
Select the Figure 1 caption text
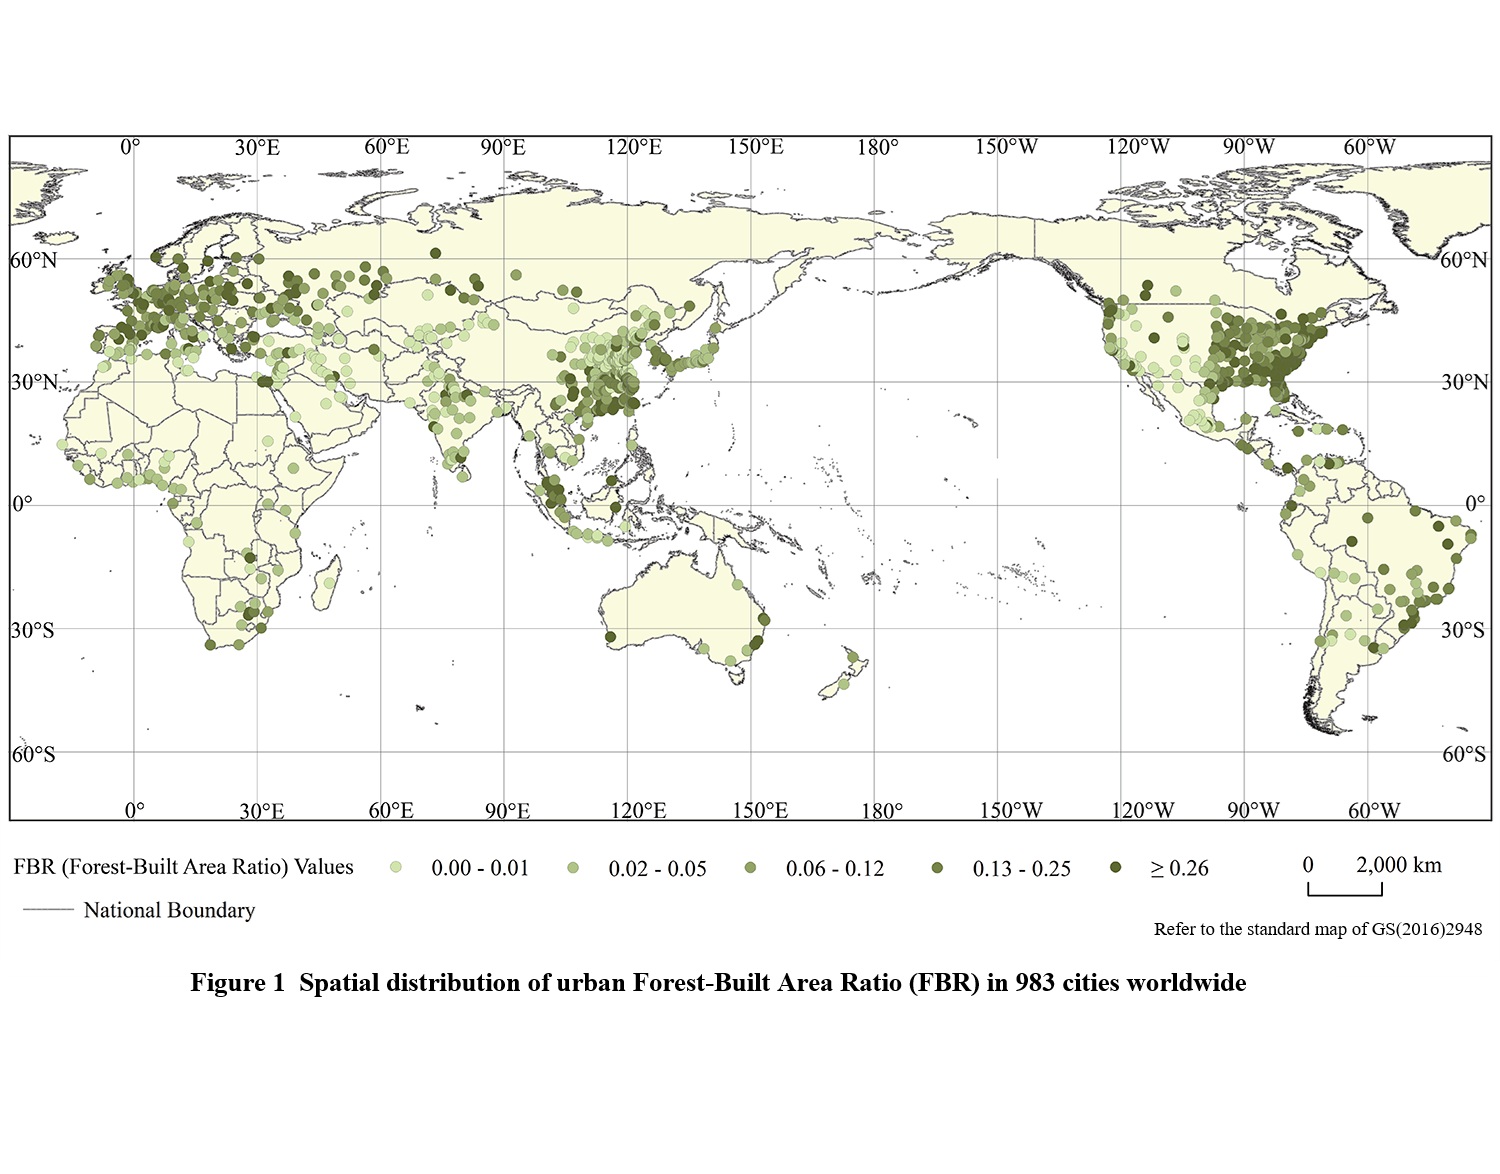click(718, 983)
